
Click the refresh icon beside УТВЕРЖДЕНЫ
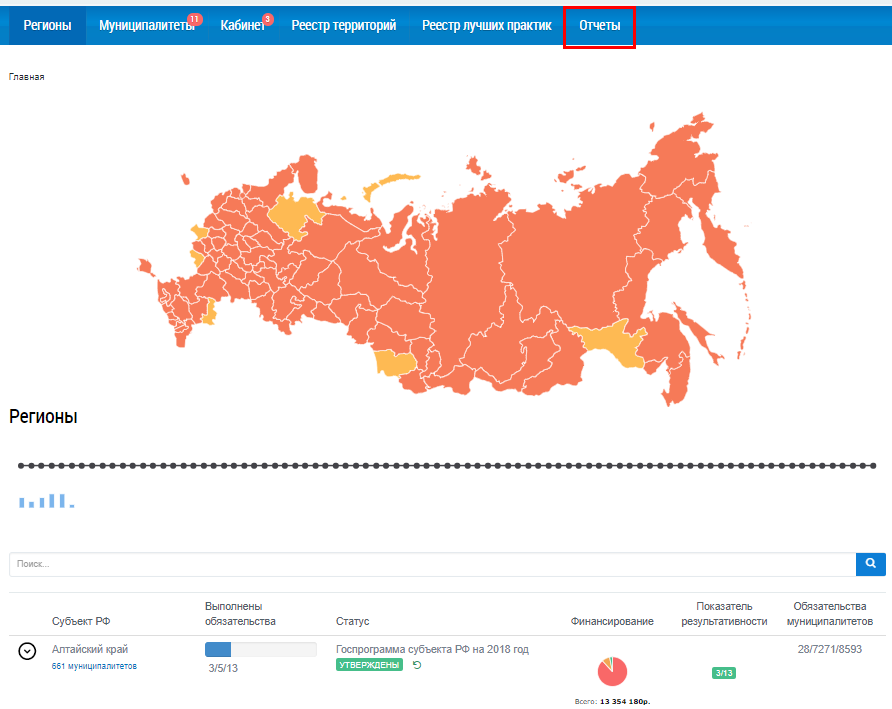(x=417, y=665)
